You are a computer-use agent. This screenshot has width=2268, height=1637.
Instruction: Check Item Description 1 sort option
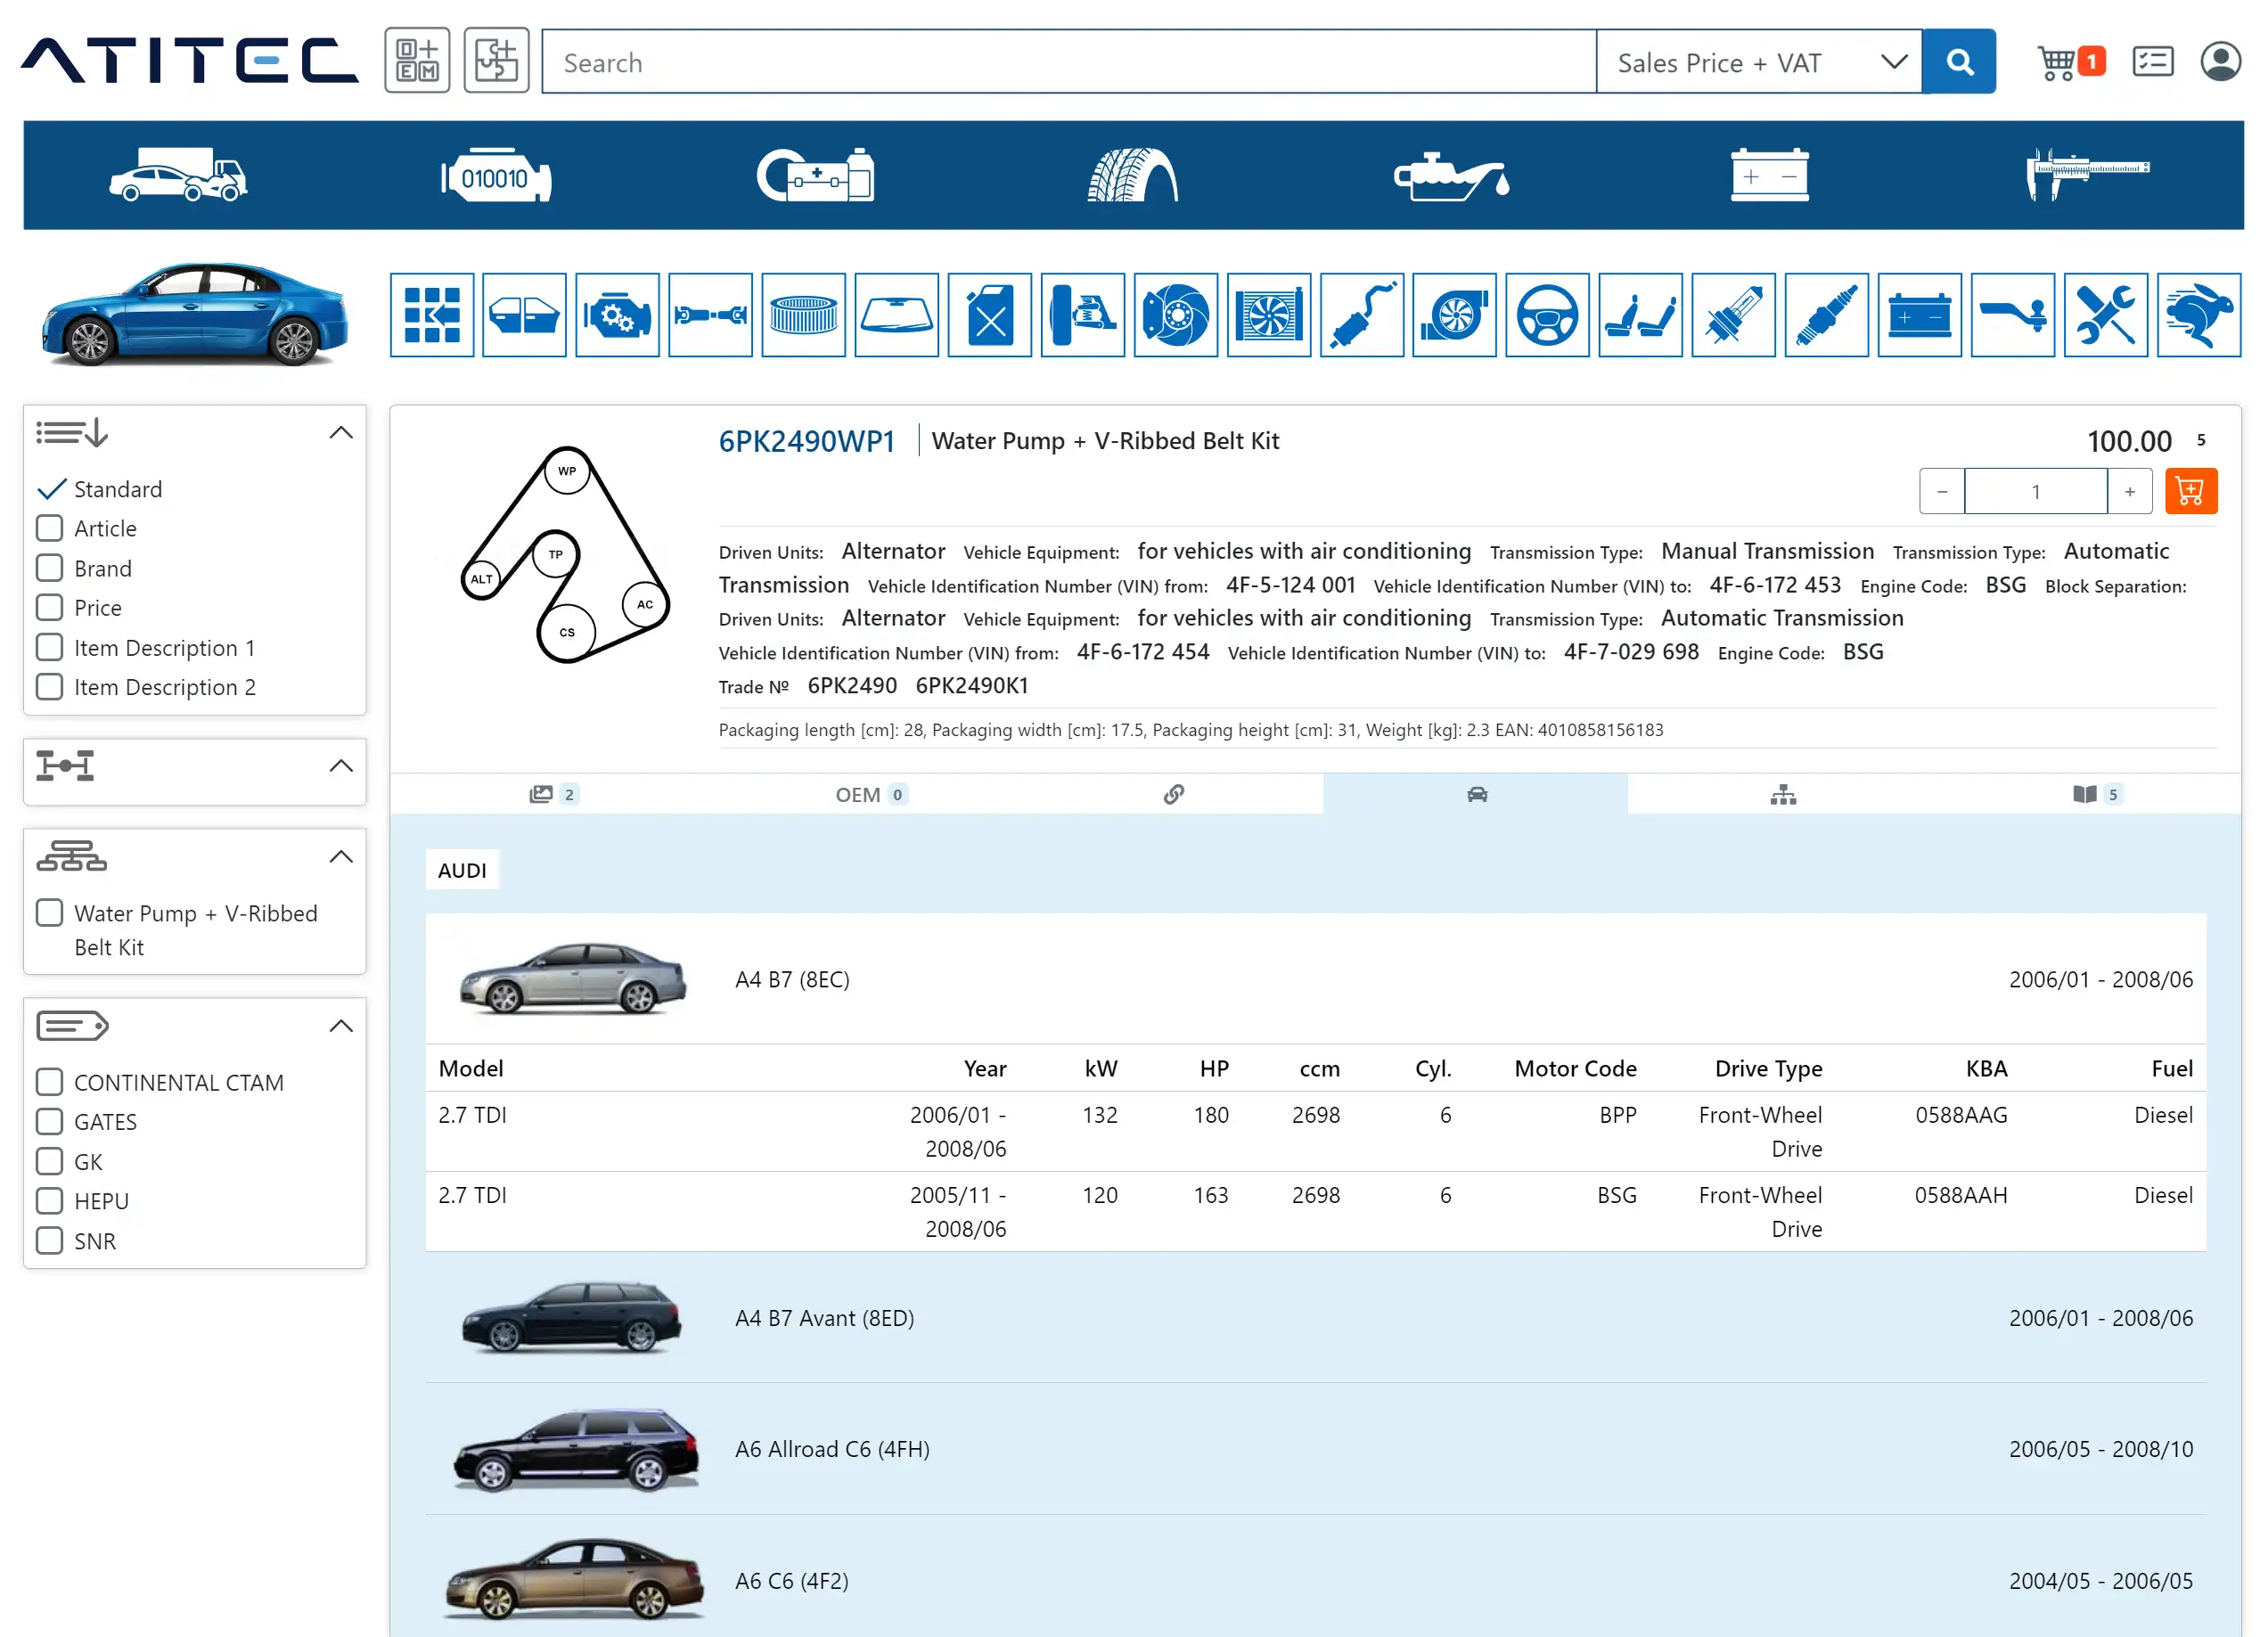(x=50, y=647)
